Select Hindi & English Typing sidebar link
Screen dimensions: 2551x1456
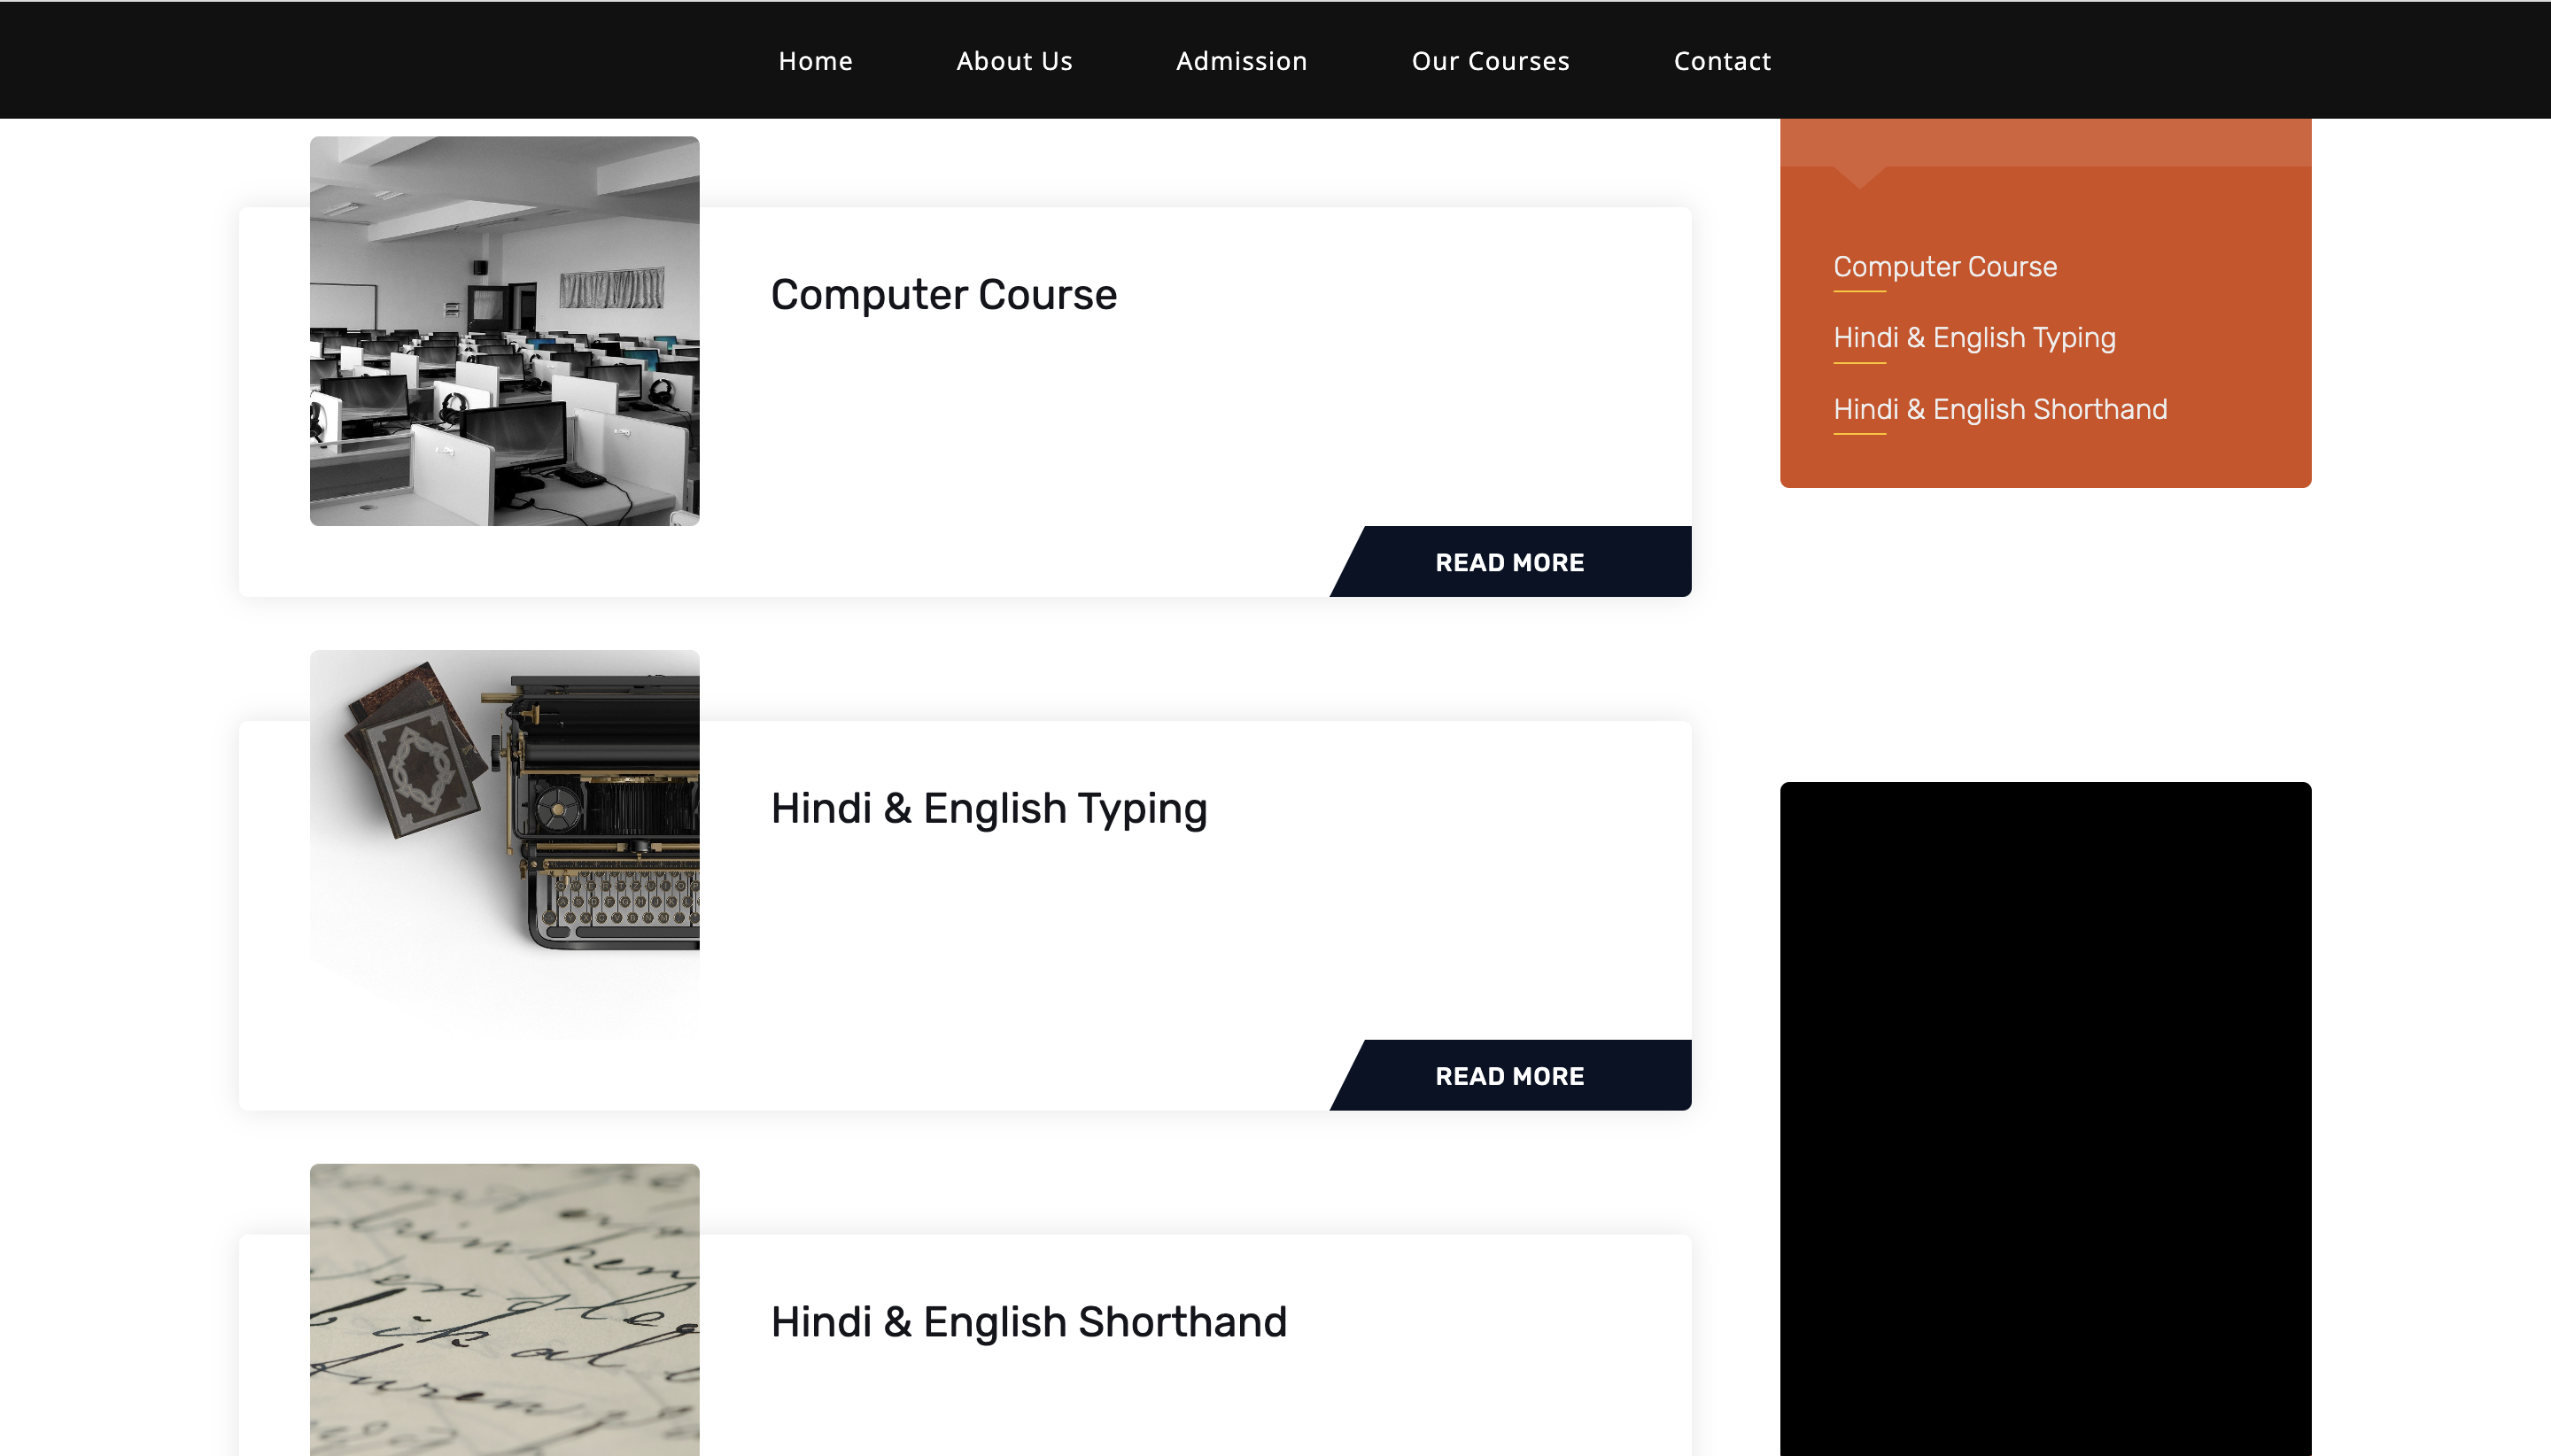1974,338
